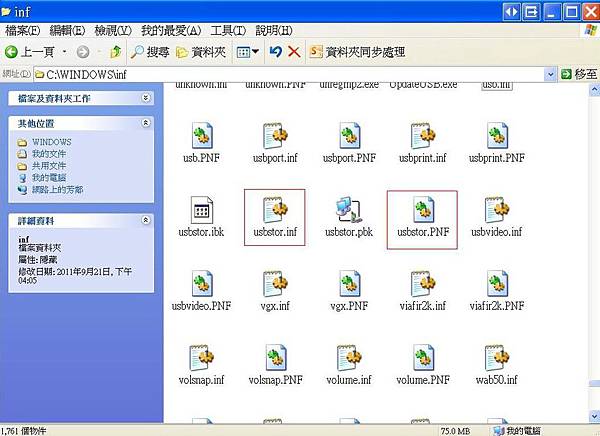Select the volume.inf file icon
The height and width of the screenshot is (436, 600).
tap(349, 358)
